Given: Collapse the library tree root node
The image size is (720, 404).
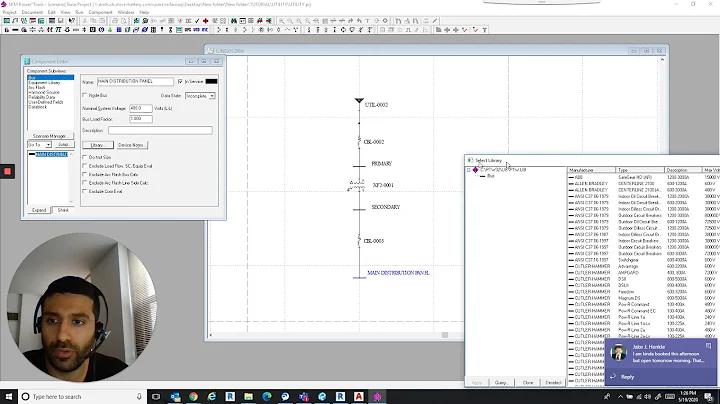Looking at the screenshot, I should (468, 170).
